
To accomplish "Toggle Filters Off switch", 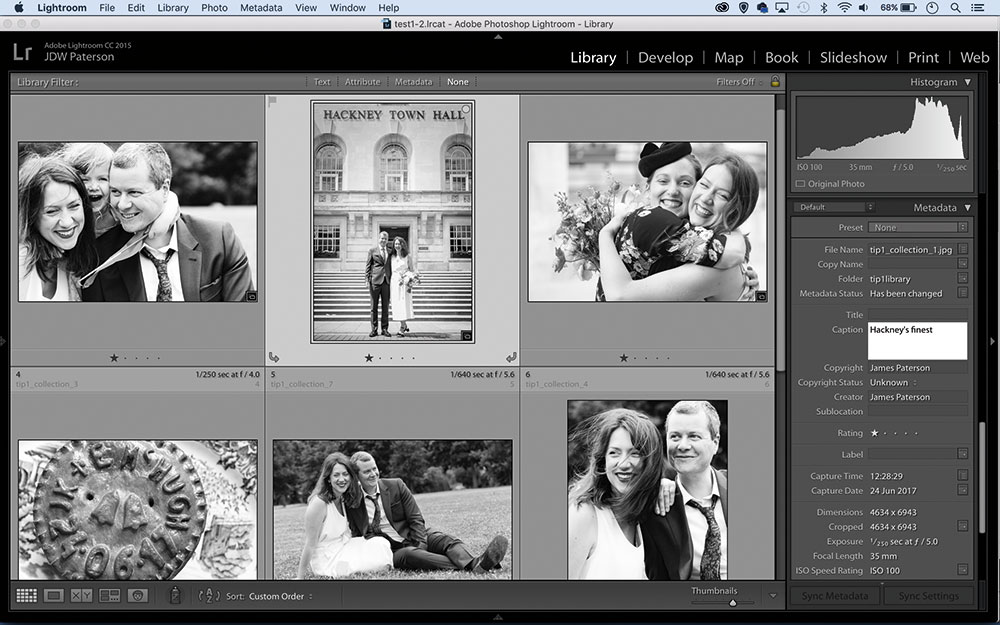I will coord(739,82).
